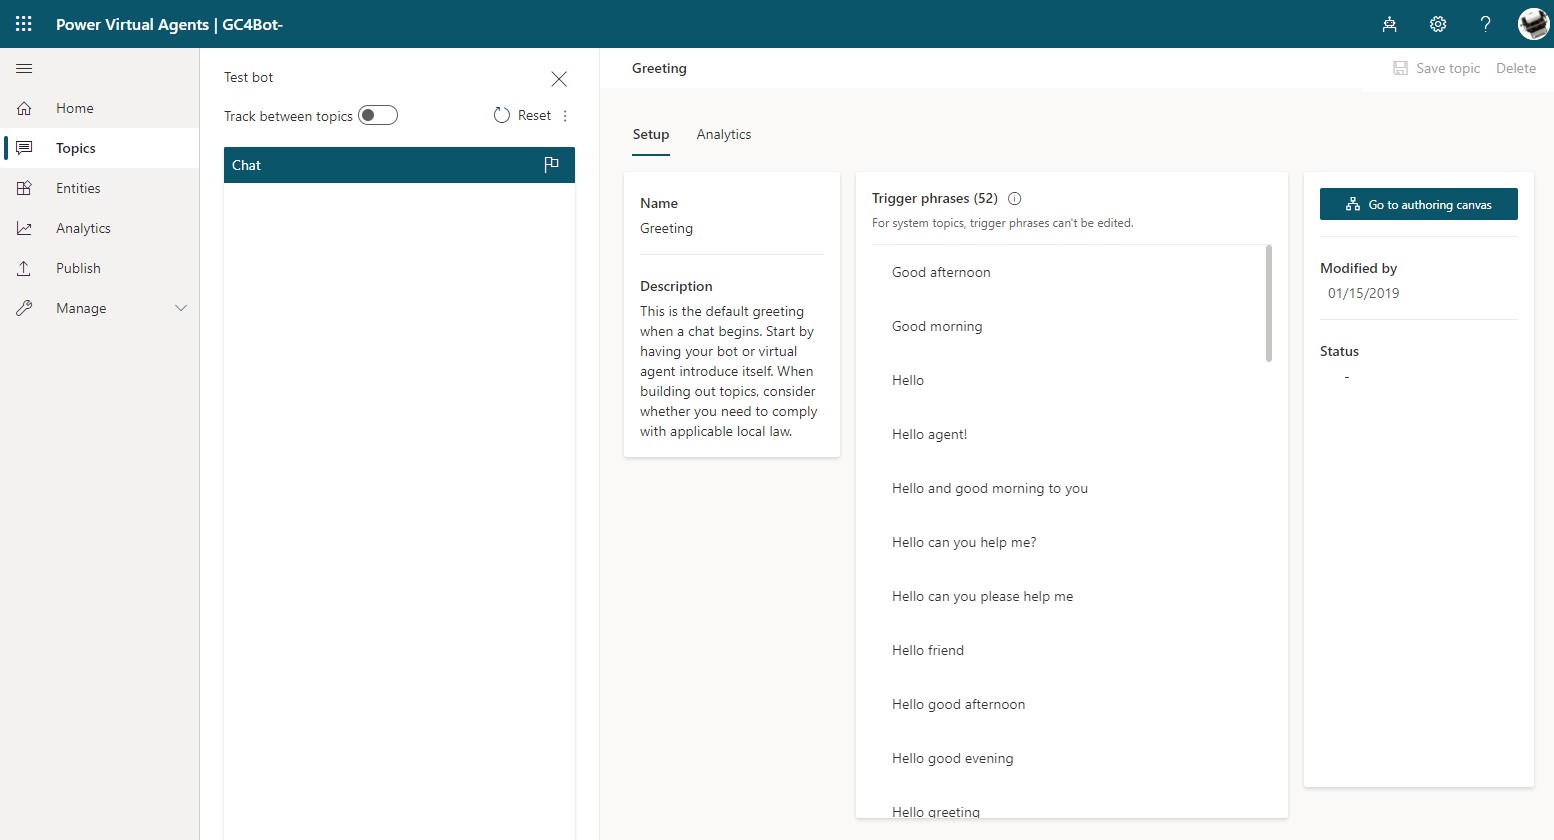1554x840 pixels.
Task: Click the Reset button label
Action: coord(534,115)
